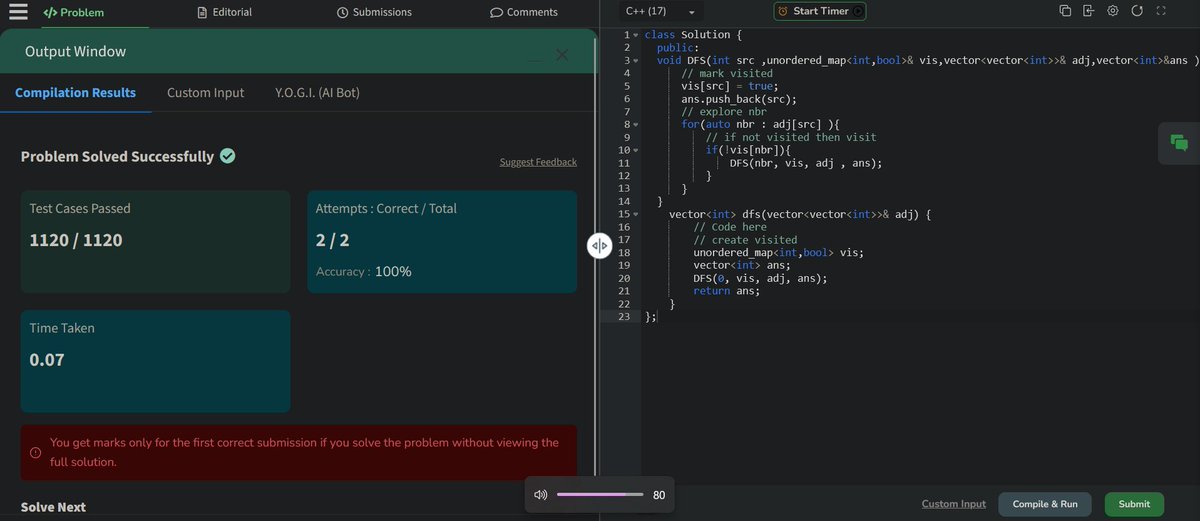Click line number 23 in the gutter
Image resolution: width=1200 pixels, height=521 pixels.
point(625,316)
